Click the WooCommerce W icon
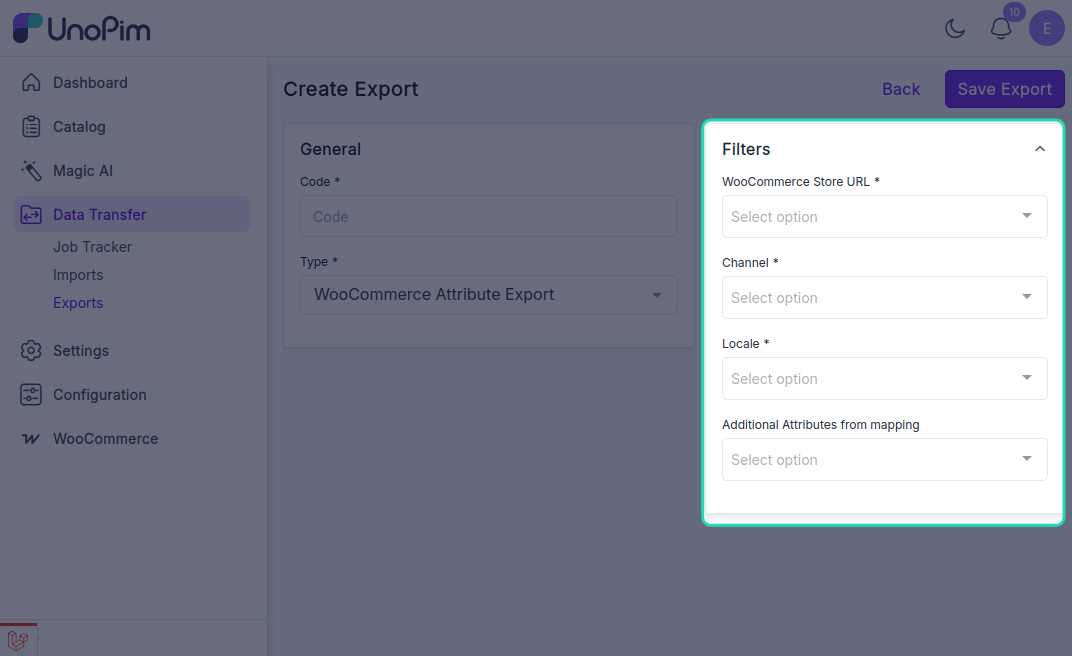The height and width of the screenshot is (656, 1072). [31, 439]
